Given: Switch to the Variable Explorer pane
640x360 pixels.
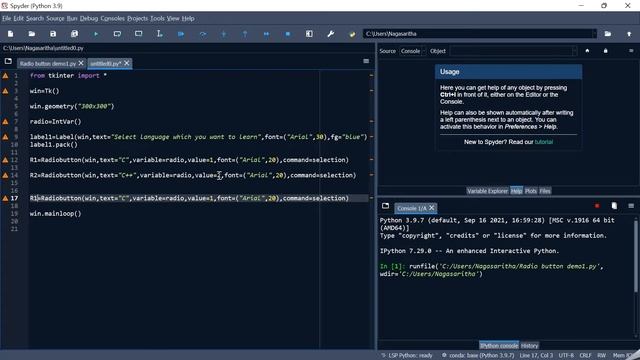Looking at the screenshot, I should point(487,191).
